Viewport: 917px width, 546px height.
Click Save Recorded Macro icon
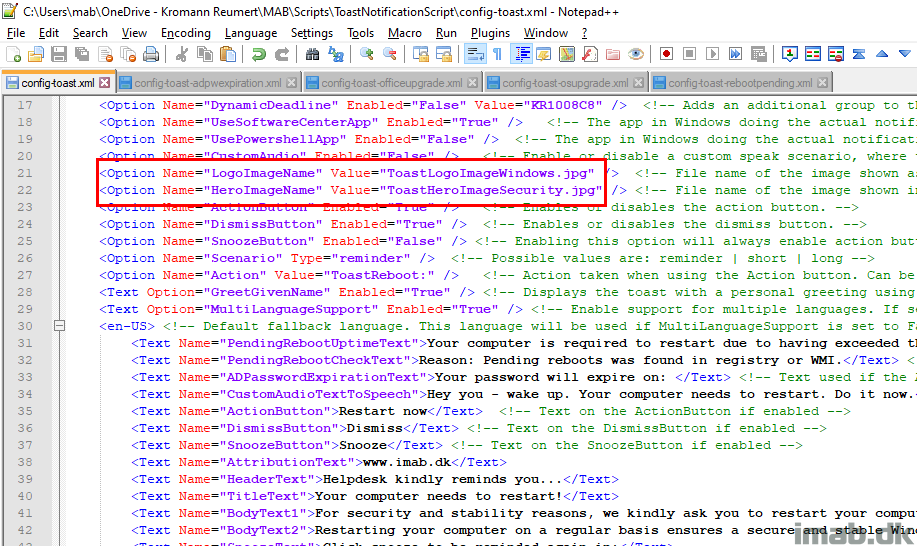click(x=759, y=54)
